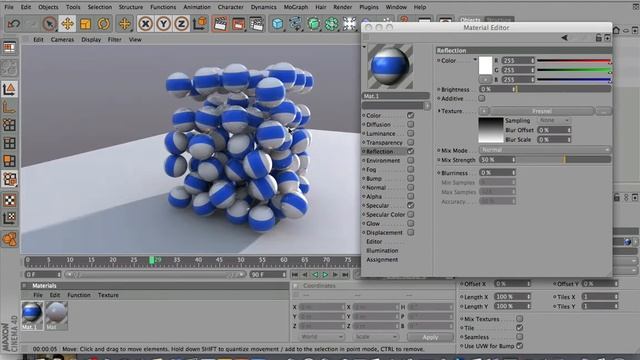Enable the Diffusion channel checkbox
This screenshot has width=640, height=360.
[x=411, y=124]
